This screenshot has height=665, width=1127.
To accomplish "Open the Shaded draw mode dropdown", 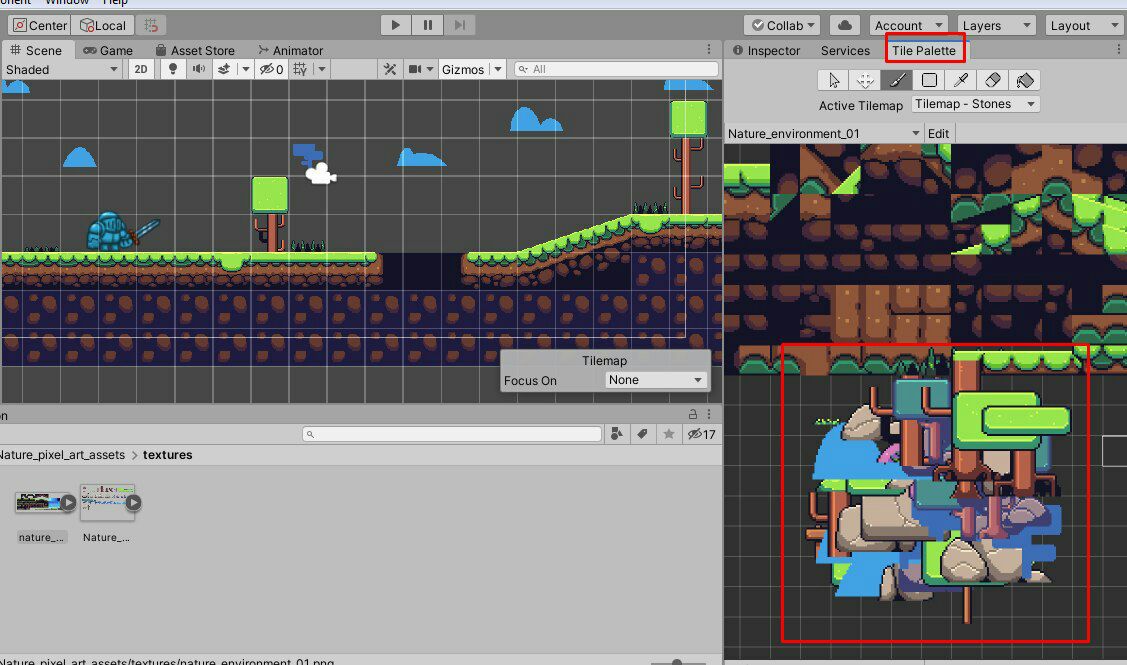I will pyautogui.click(x=61, y=69).
